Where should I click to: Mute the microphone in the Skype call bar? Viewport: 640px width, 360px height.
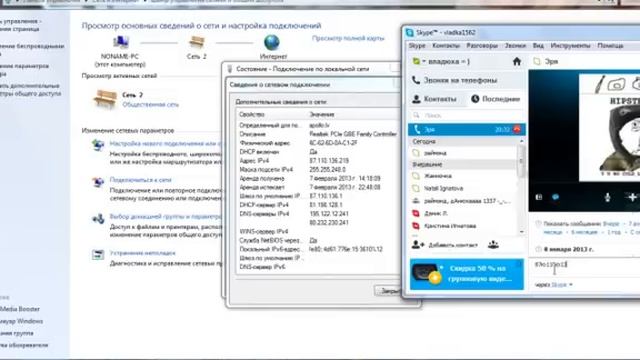607,197
